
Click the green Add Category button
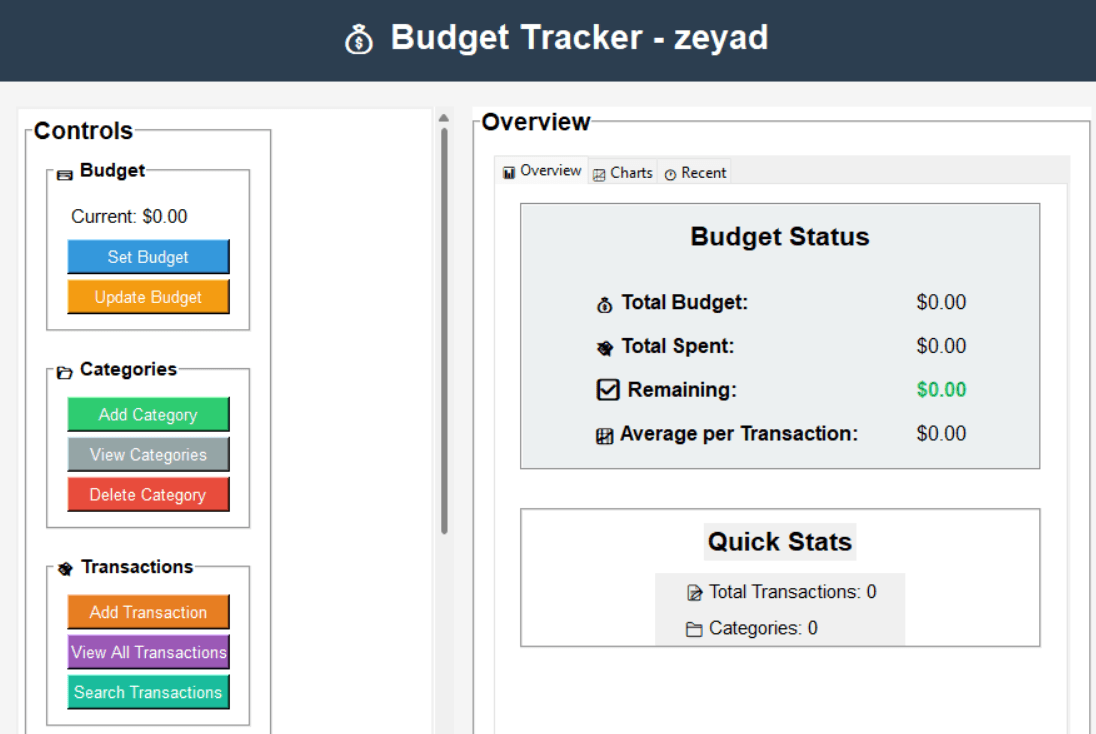point(148,415)
